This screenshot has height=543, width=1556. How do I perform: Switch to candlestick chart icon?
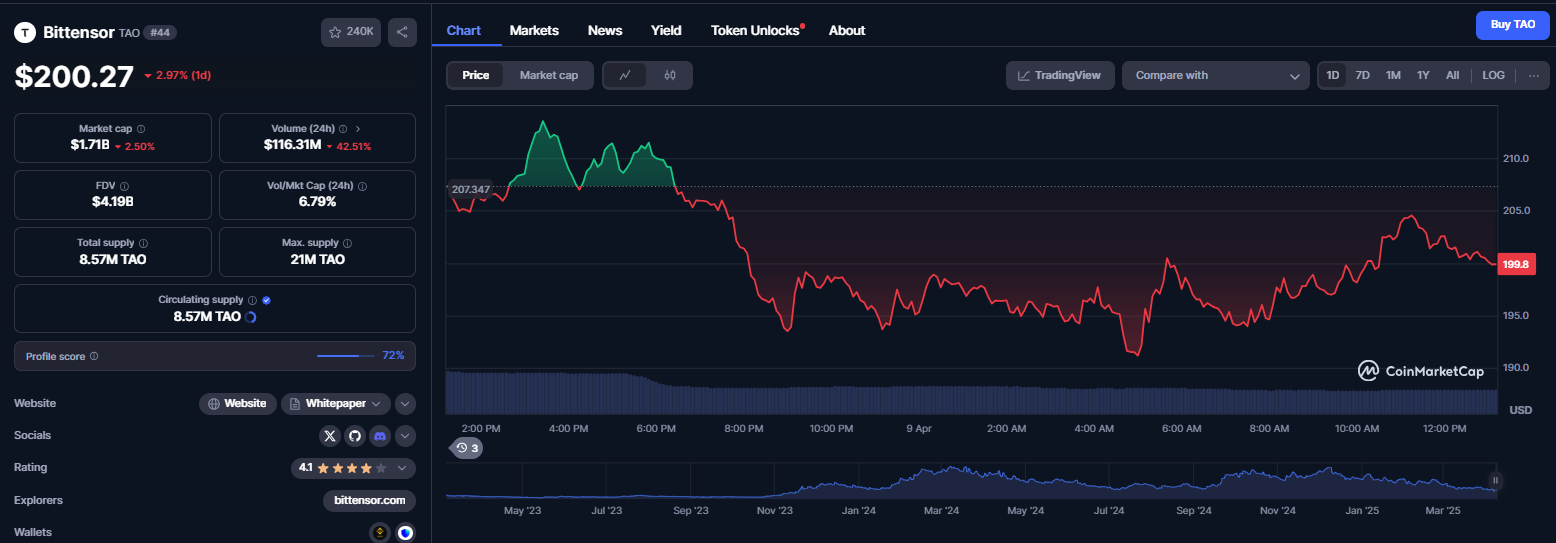point(670,75)
